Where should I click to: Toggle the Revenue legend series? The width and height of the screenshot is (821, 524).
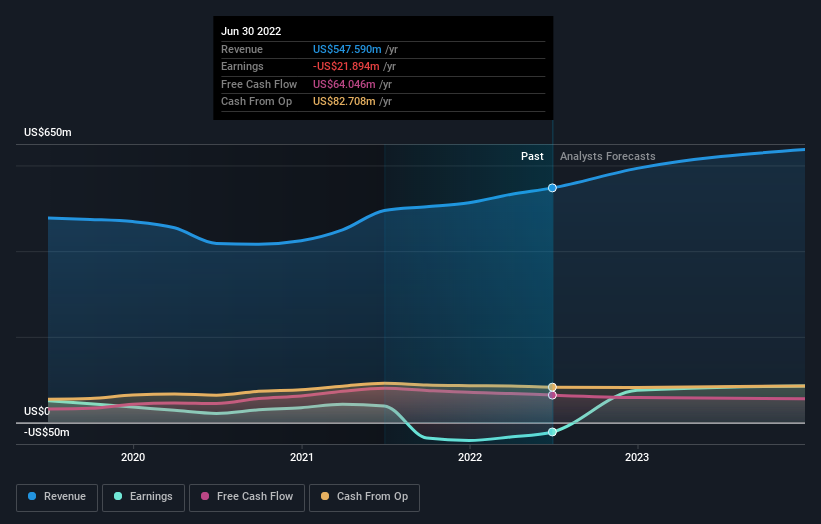pos(57,497)
